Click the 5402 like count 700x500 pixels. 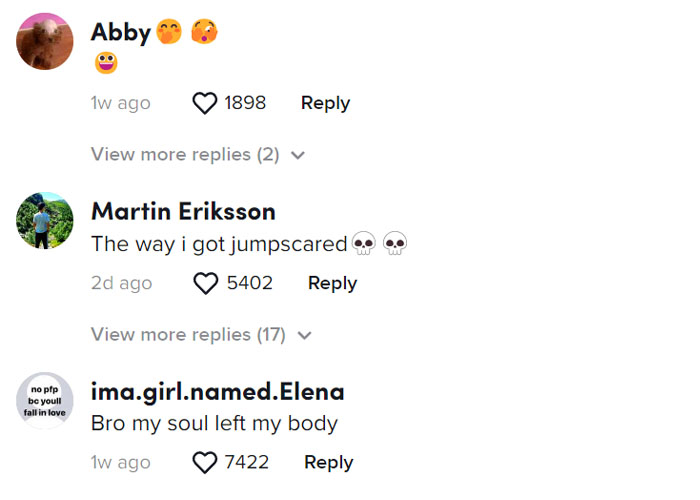[250, 283]
